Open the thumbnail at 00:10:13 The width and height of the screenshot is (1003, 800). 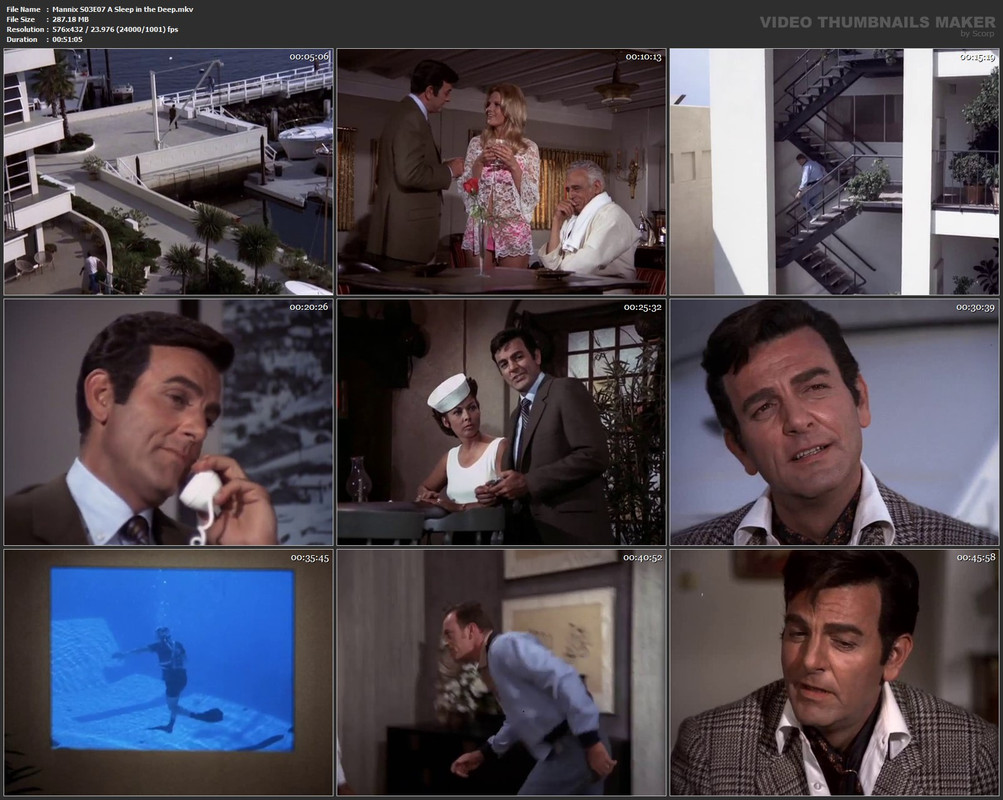(x=502, y=172)
